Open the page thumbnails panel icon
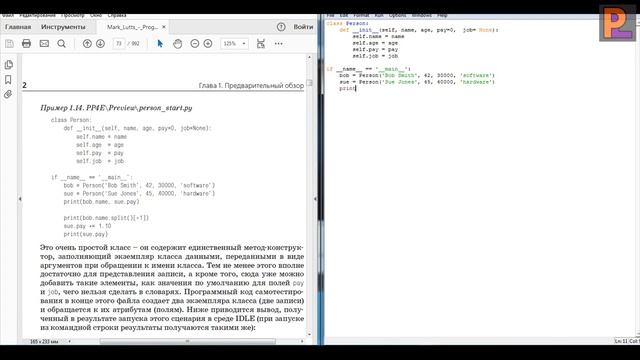This screenshot has width=640, height=360. pos(9,64)
